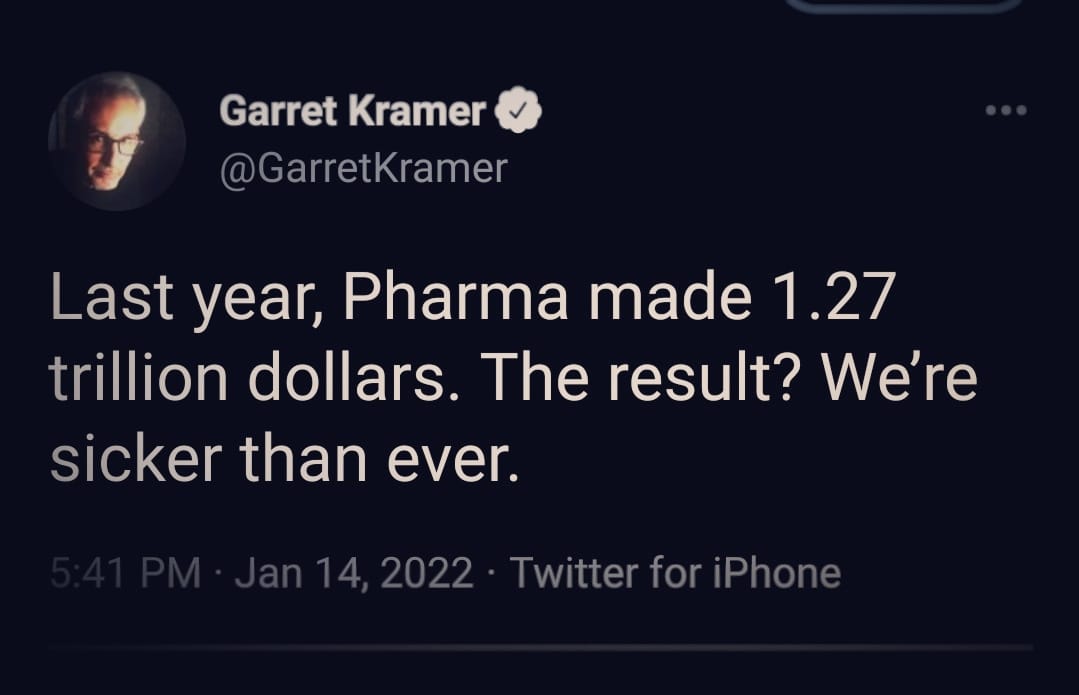The image size is (1079, 695).
Task: Click the verified checkmark badge
Action: [x=518, y=111]
